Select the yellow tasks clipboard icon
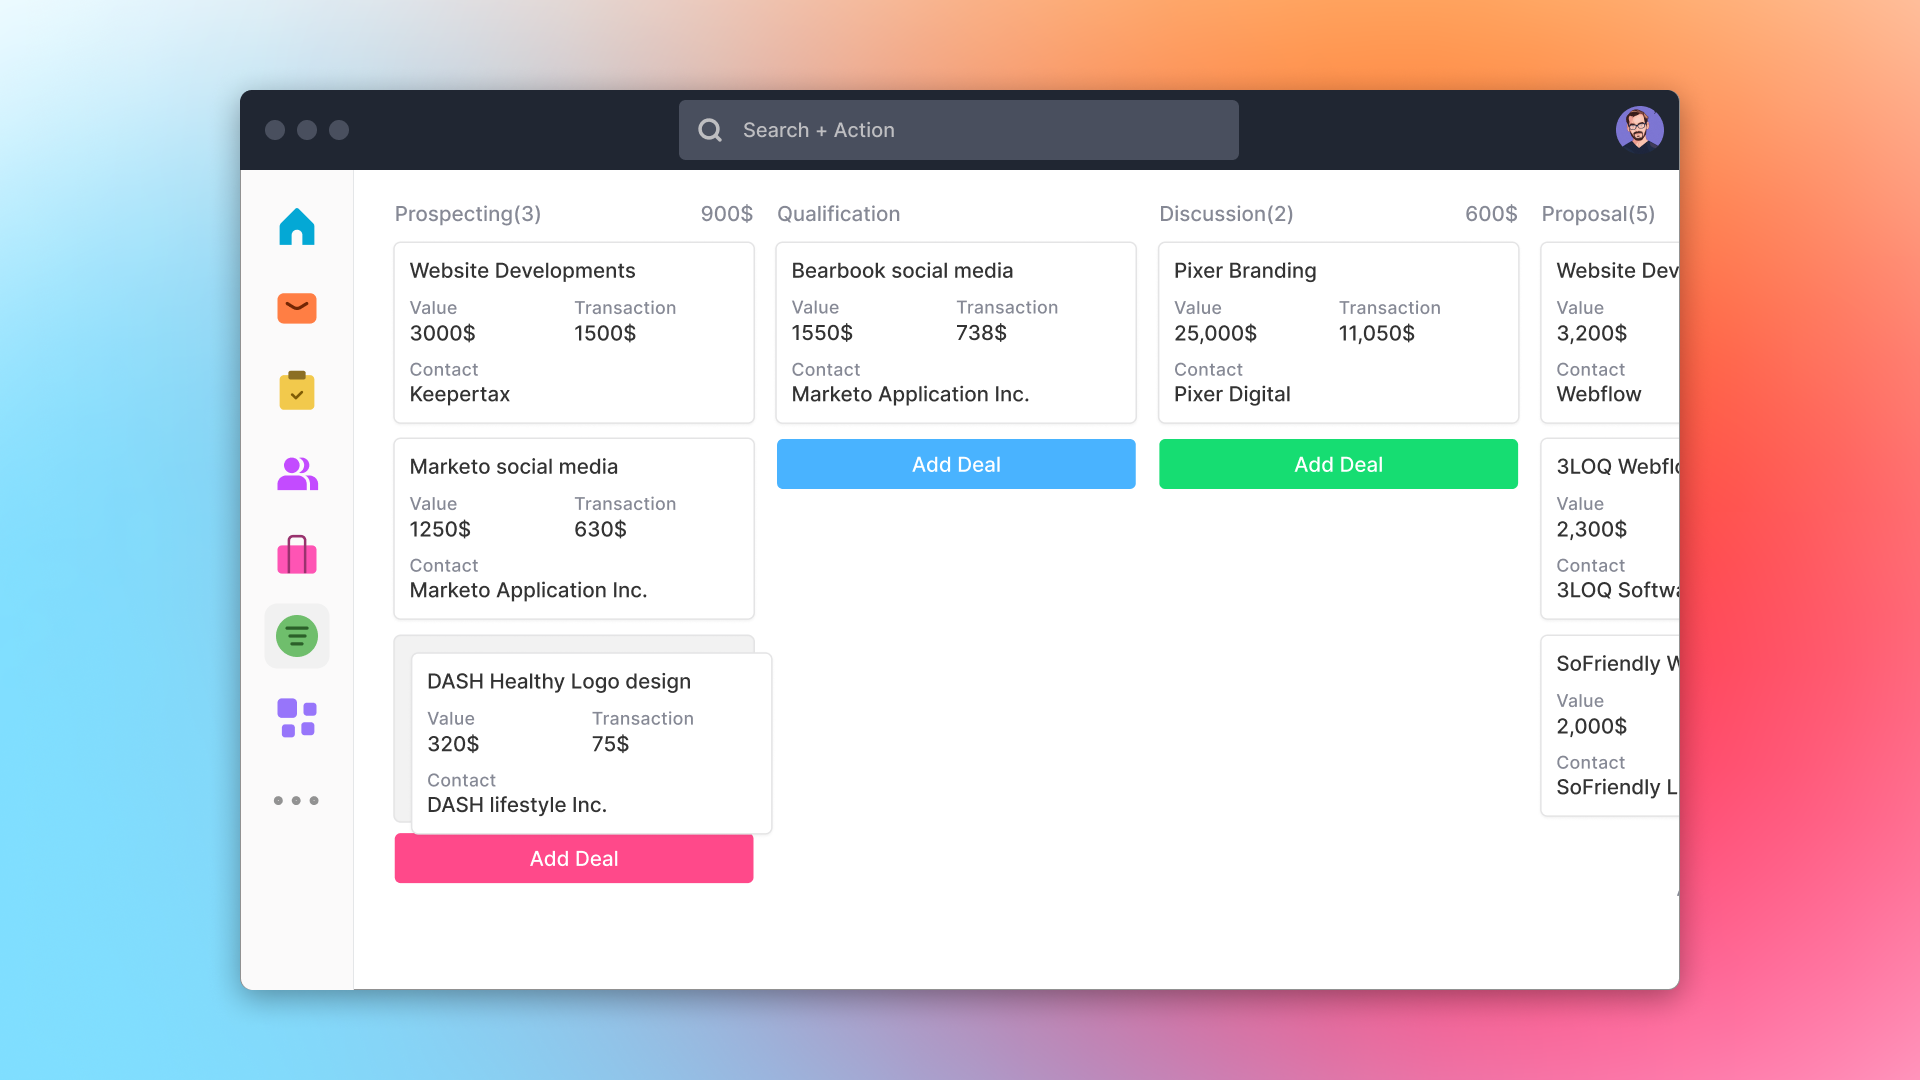1920x1080 pixels. [297, 390]
